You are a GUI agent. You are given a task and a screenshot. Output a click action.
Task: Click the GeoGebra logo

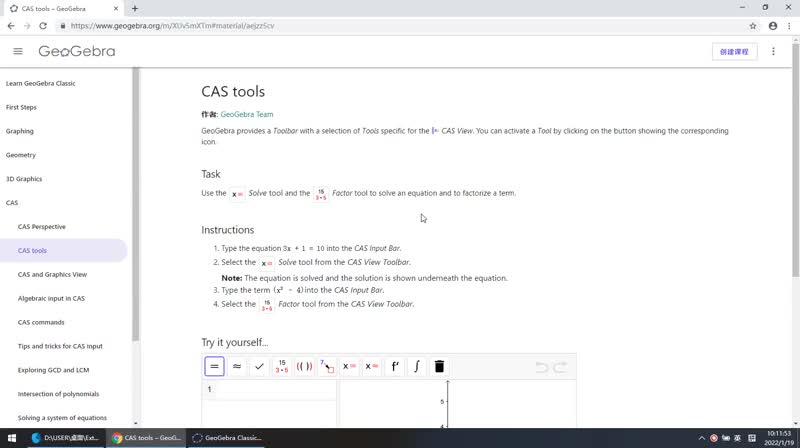pos(77,51)
